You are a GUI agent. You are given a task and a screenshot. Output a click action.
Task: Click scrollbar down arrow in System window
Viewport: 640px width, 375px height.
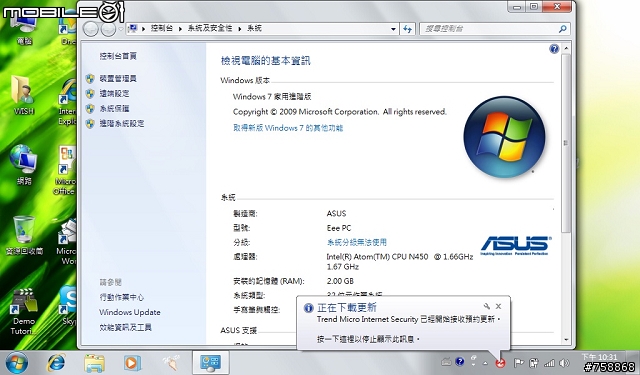[x=566, y=340]
